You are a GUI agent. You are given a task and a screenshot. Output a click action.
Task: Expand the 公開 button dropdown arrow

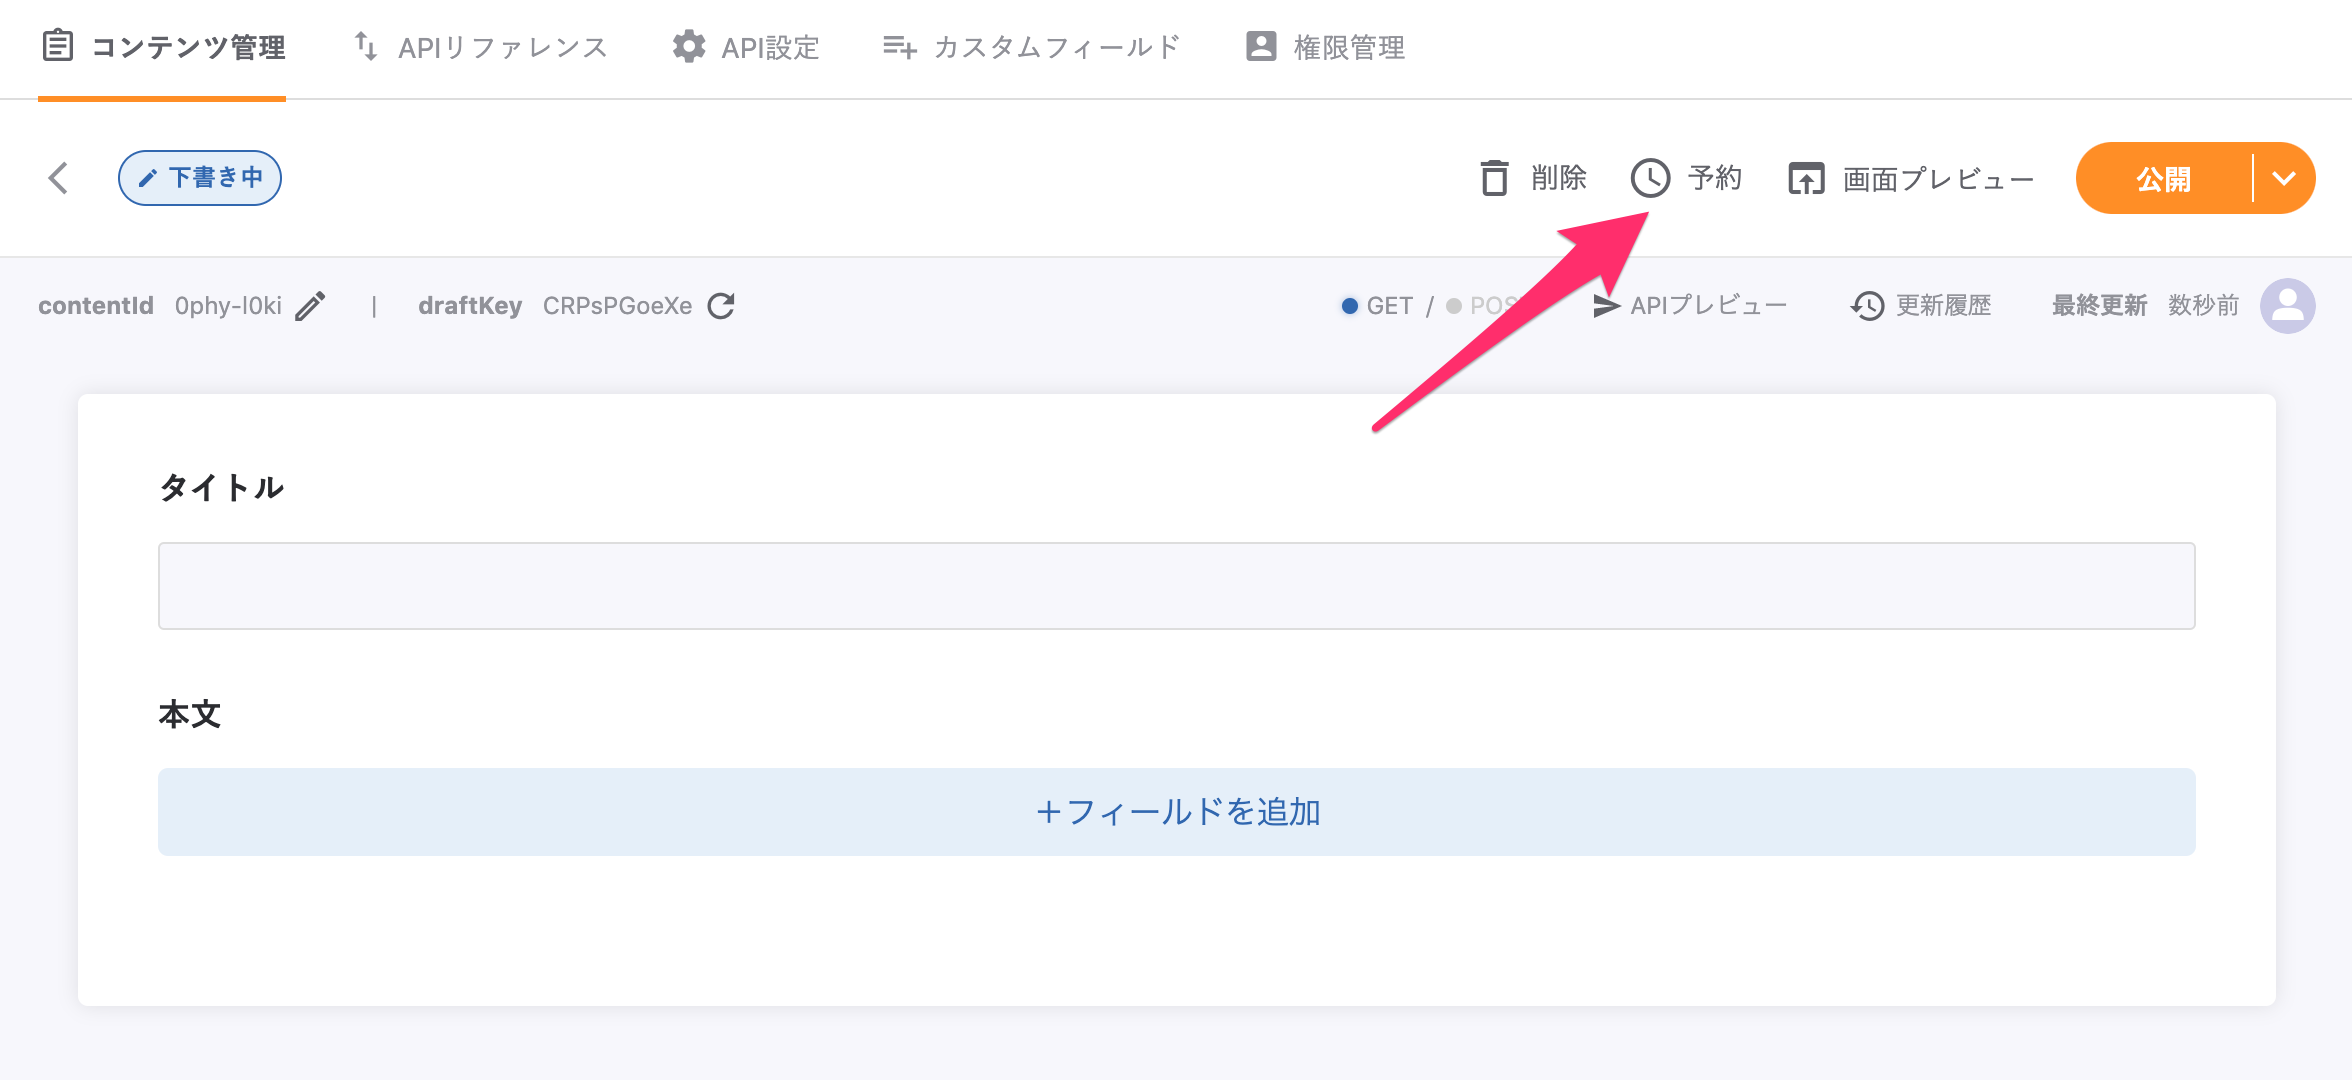pyautogui.click(x=2284, y=179)
